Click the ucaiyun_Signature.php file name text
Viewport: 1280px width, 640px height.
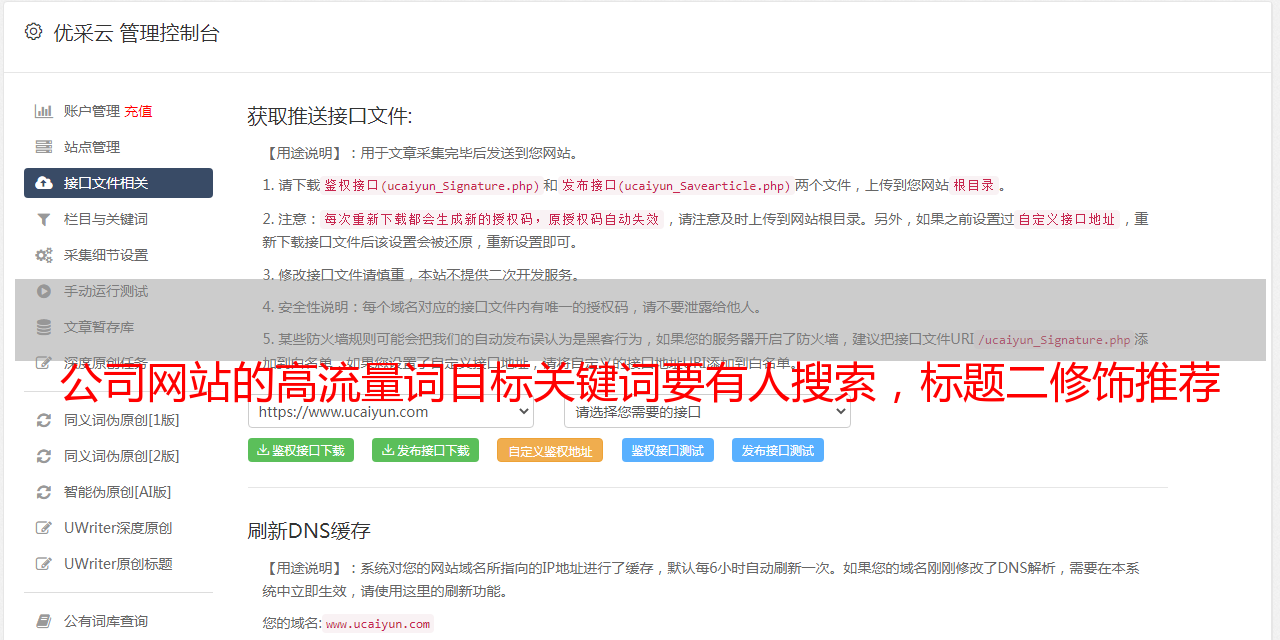coord(460,186)
